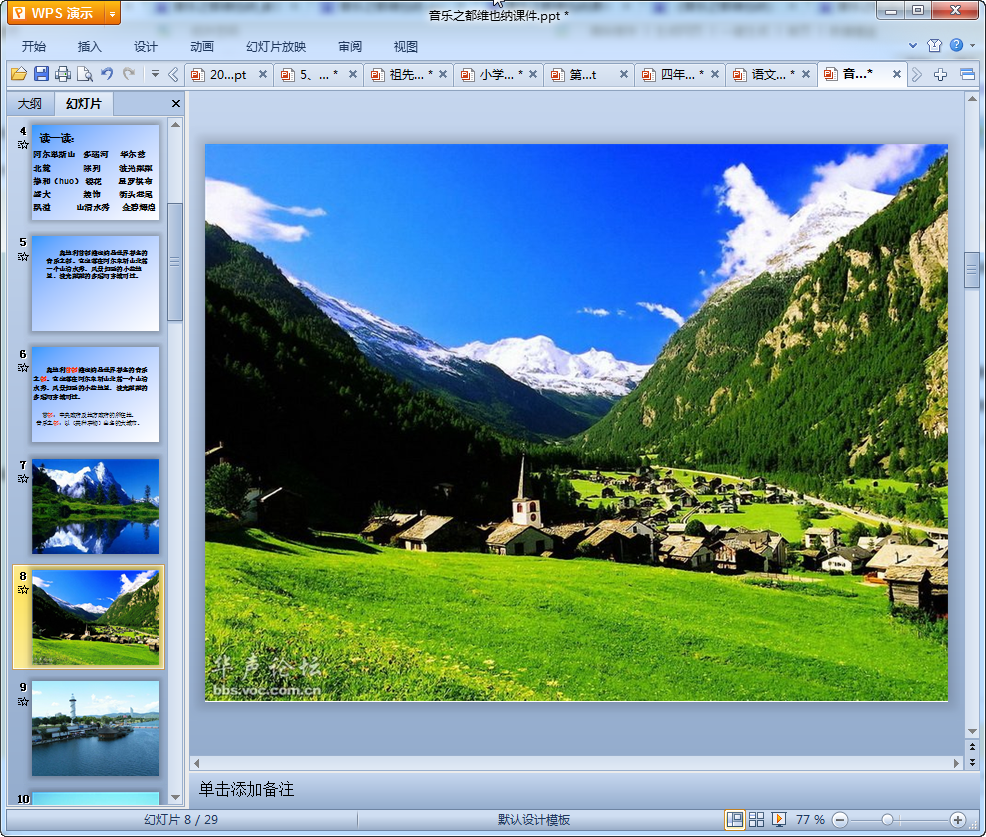Click 默认设计模板 in the status bar

click(534, 819)
